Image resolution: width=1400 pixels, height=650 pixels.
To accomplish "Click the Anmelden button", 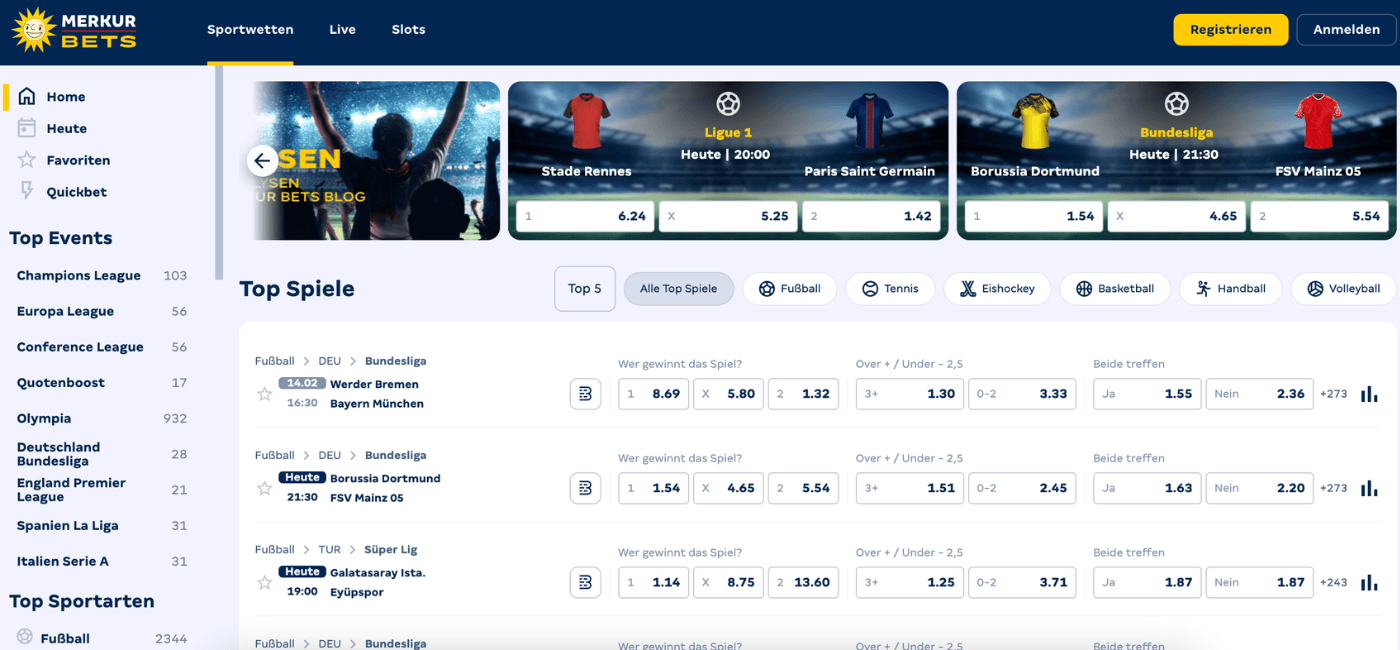I will (1345, 30).
